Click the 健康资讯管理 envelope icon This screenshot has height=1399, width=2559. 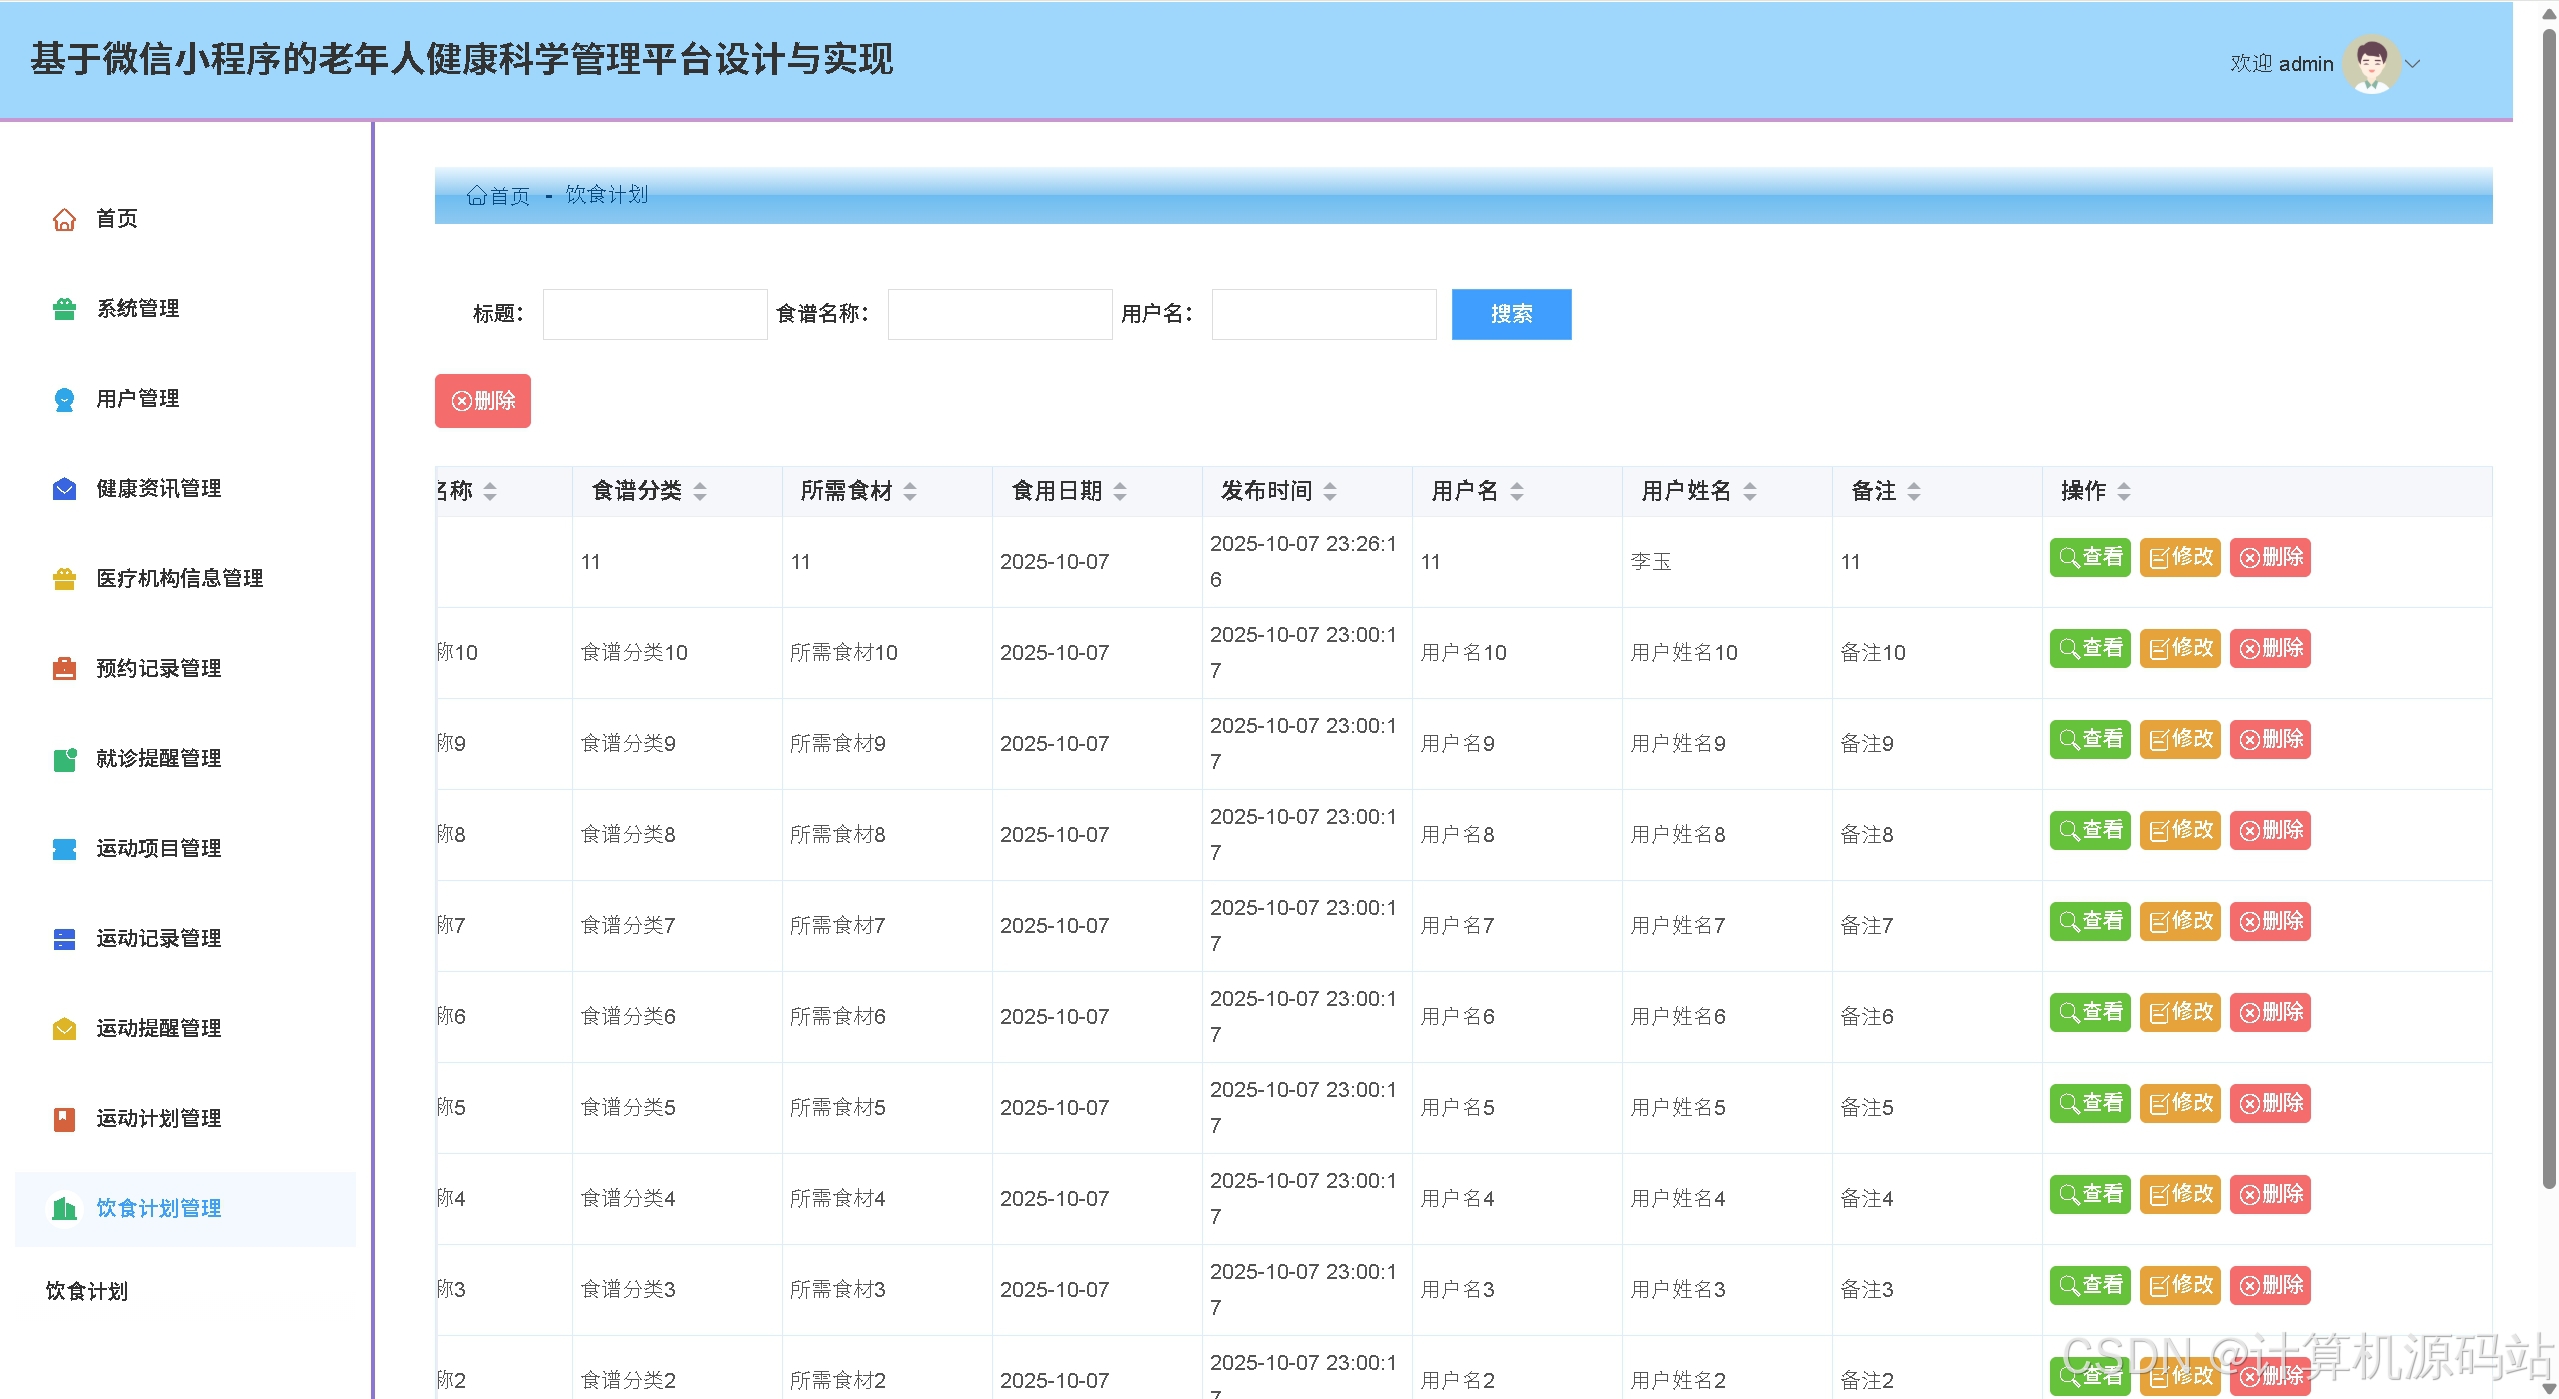point(64,489)
